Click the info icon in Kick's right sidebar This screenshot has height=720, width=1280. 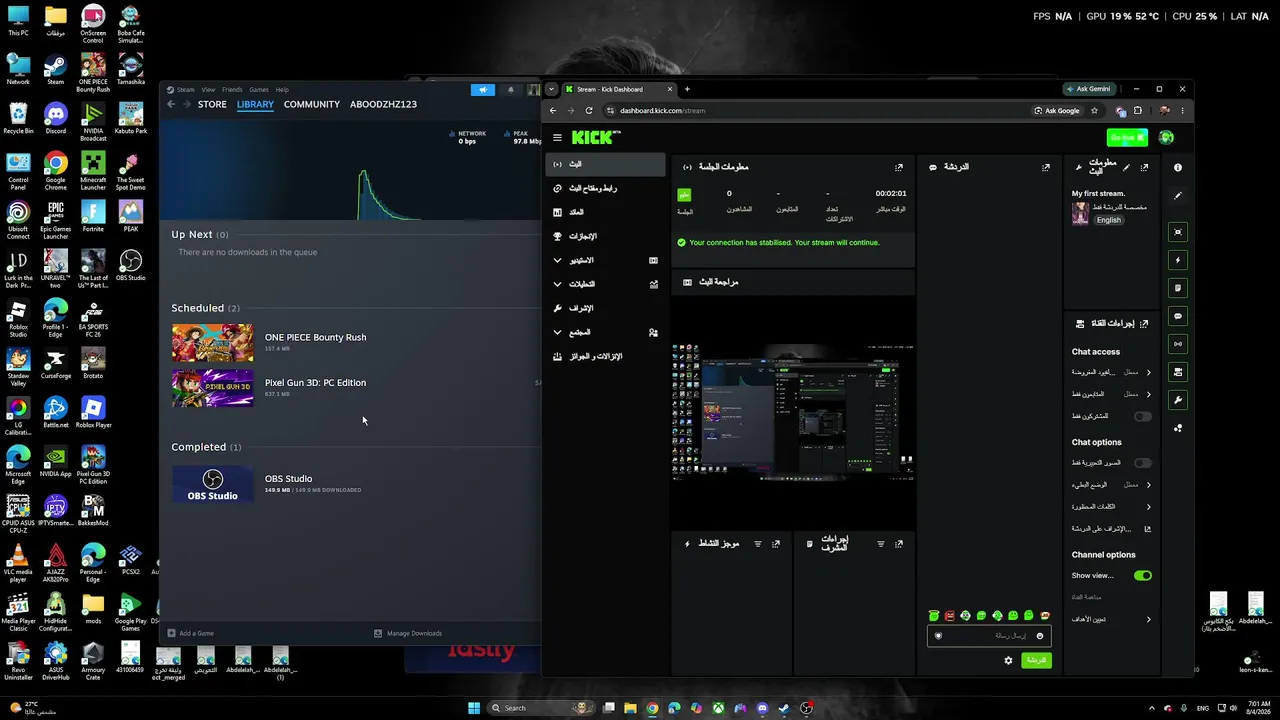[x=1178, y=167]
